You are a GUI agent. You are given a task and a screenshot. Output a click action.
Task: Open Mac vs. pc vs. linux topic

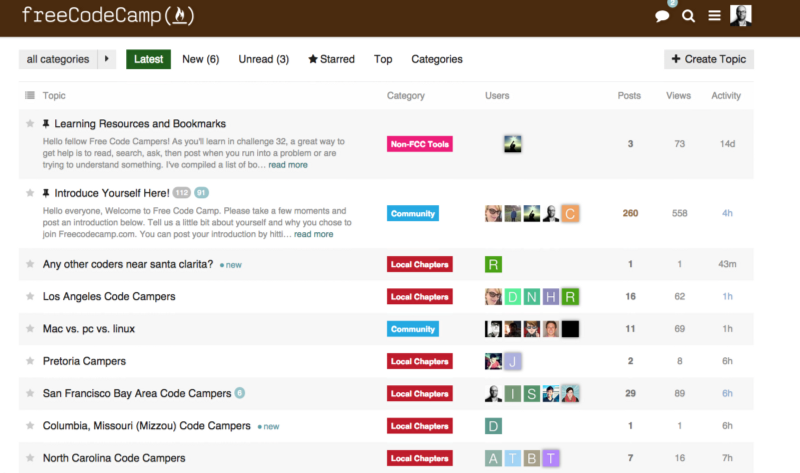pyautogui.click(x=89, y=329)
